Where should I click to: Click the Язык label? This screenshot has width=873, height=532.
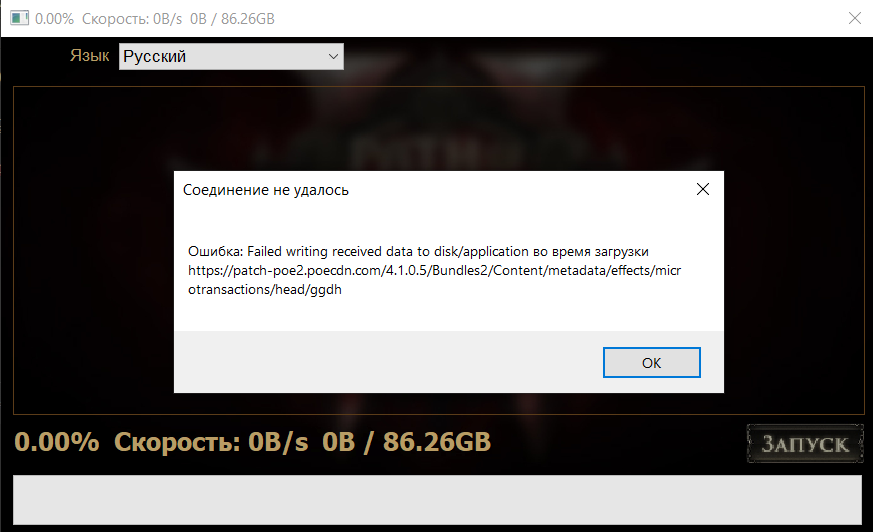(x=89, y=56)
